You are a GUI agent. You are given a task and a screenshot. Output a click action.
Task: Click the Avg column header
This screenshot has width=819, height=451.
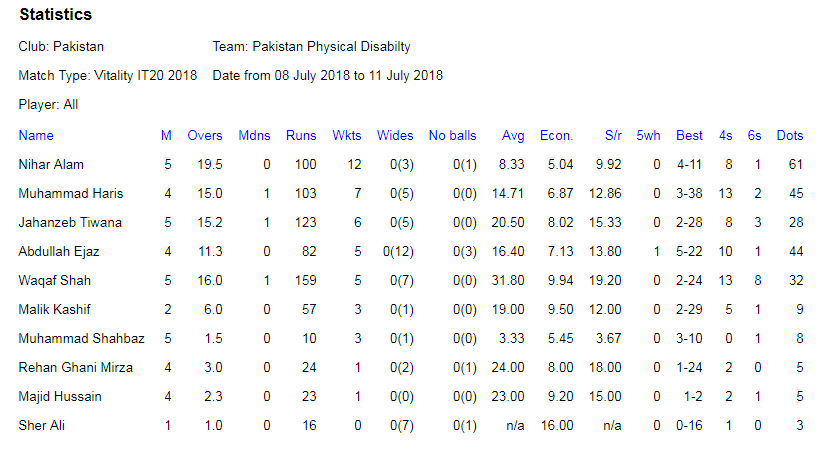(513, 135)
